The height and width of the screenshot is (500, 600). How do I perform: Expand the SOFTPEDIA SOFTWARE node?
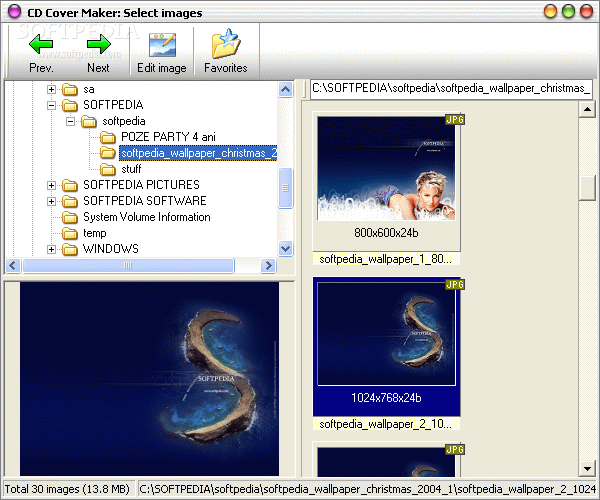(51, 201)
